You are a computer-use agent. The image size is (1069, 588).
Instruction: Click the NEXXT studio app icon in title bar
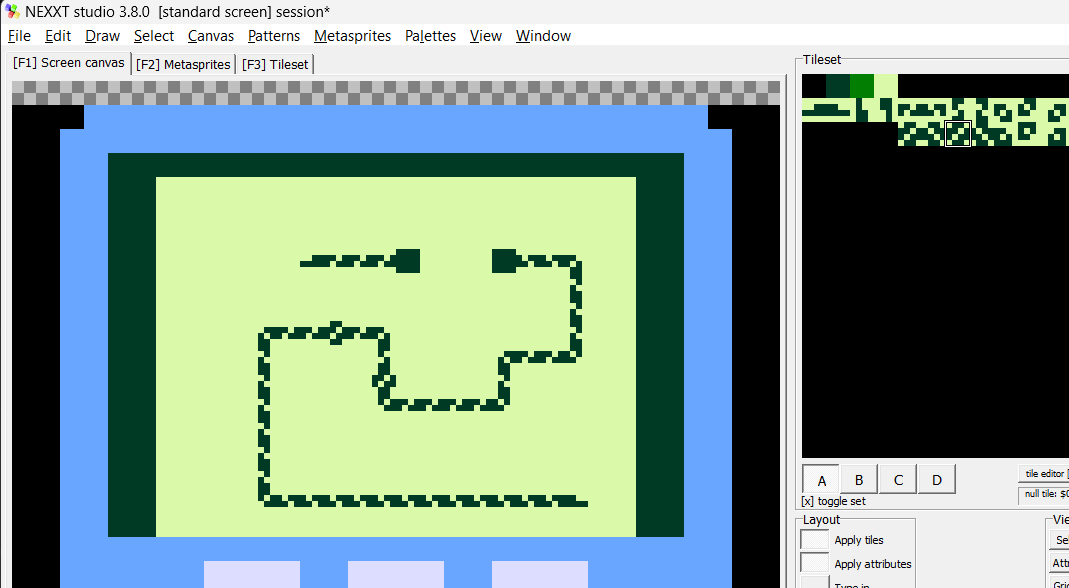tap(12, 12)
